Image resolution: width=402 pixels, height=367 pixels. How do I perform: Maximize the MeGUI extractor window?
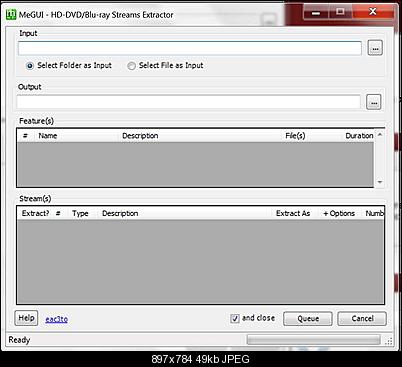(x=340, y=12)
